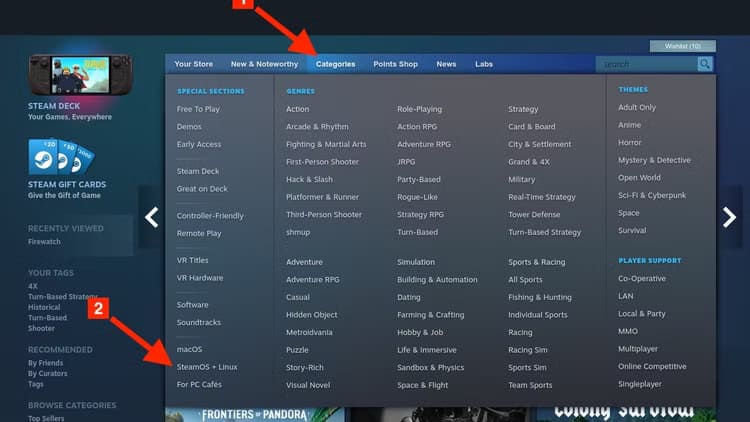Open the Categories tab
This screenshot has width=750, height=422.
335,64
